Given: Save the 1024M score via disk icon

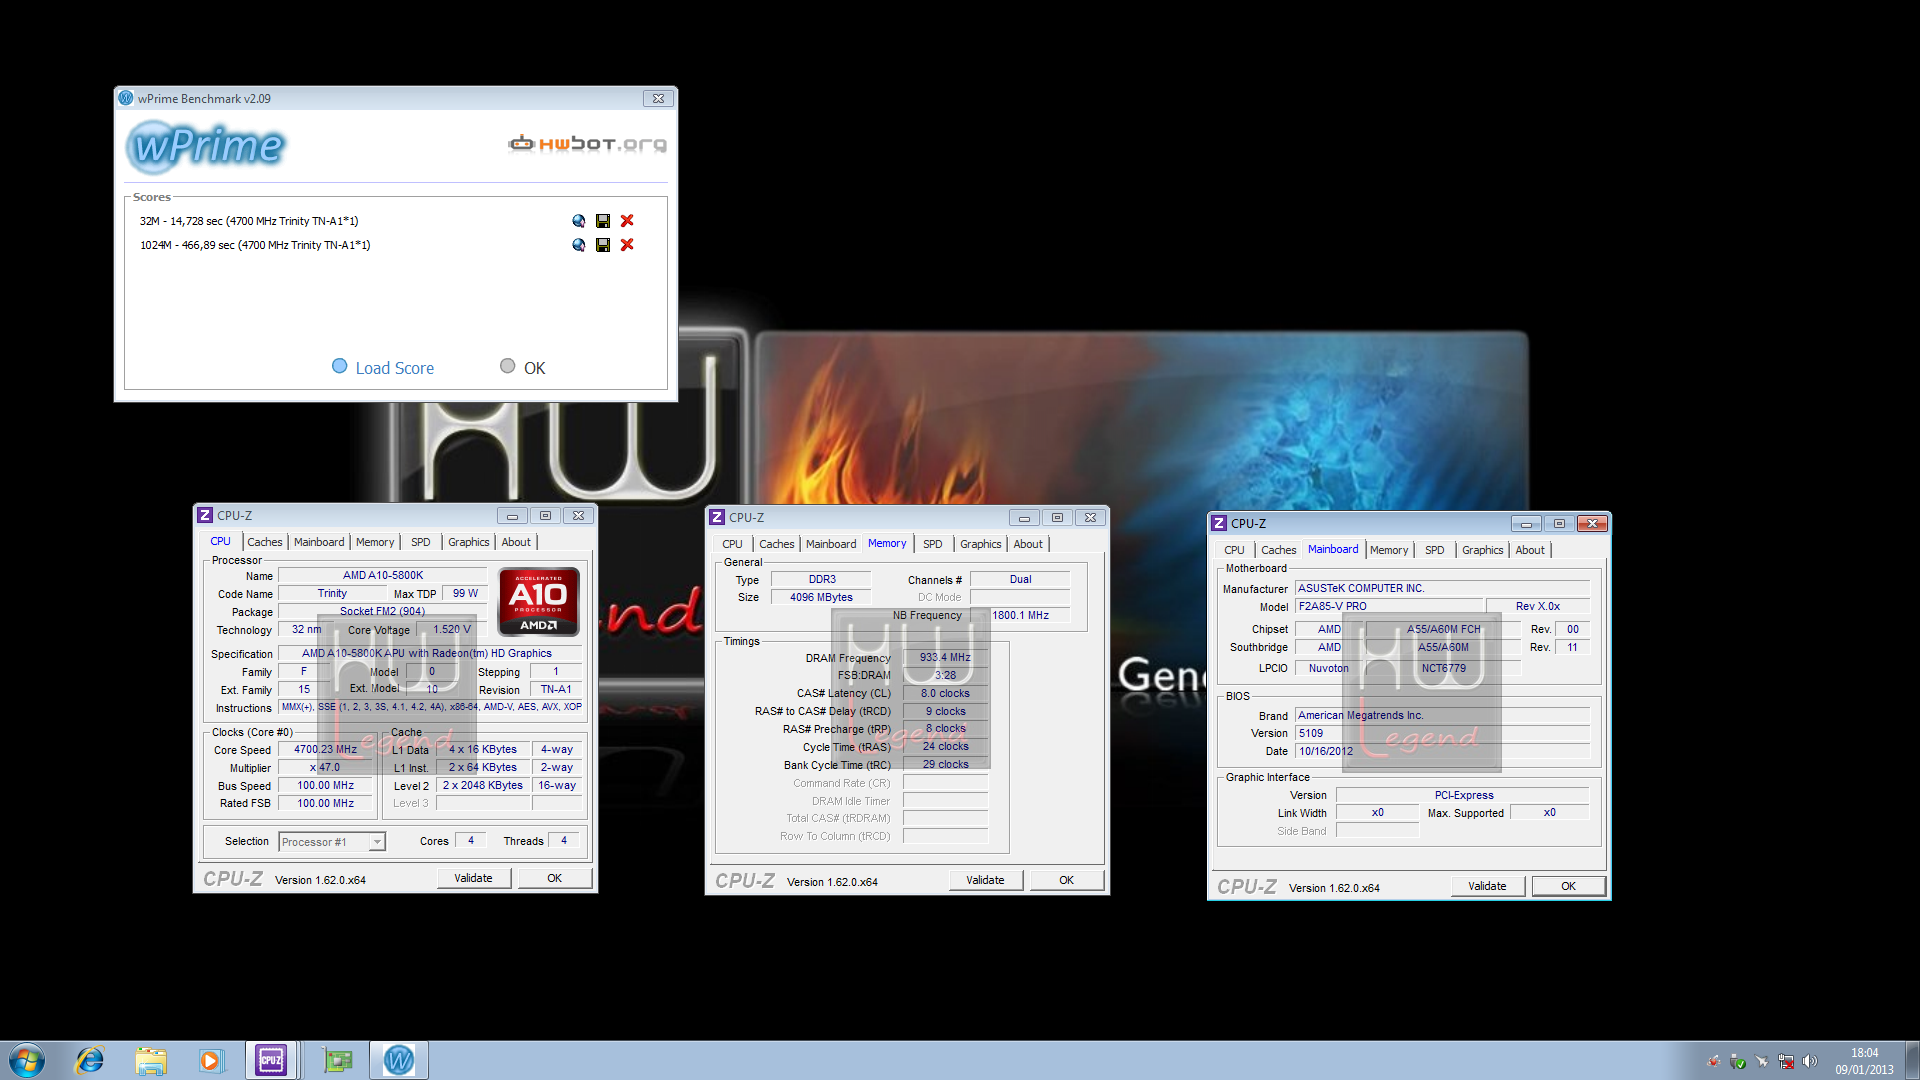Looking at the screenshot, I should point(603,245).
